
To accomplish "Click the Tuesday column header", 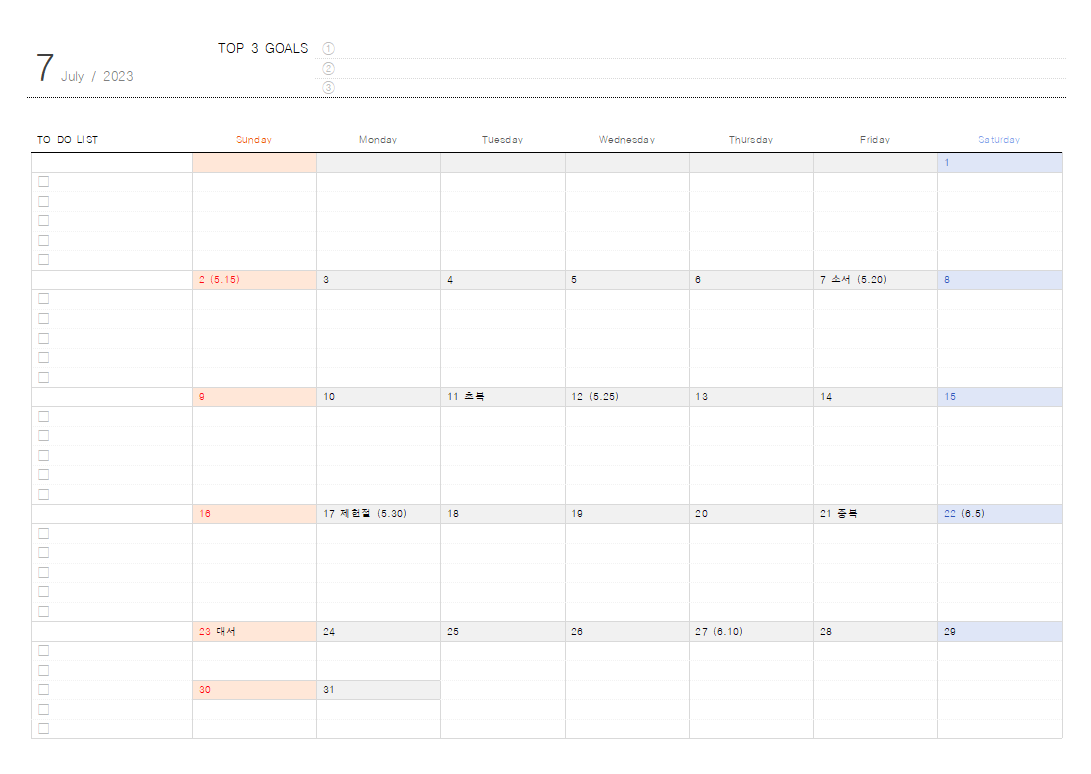I will point(502,140).
